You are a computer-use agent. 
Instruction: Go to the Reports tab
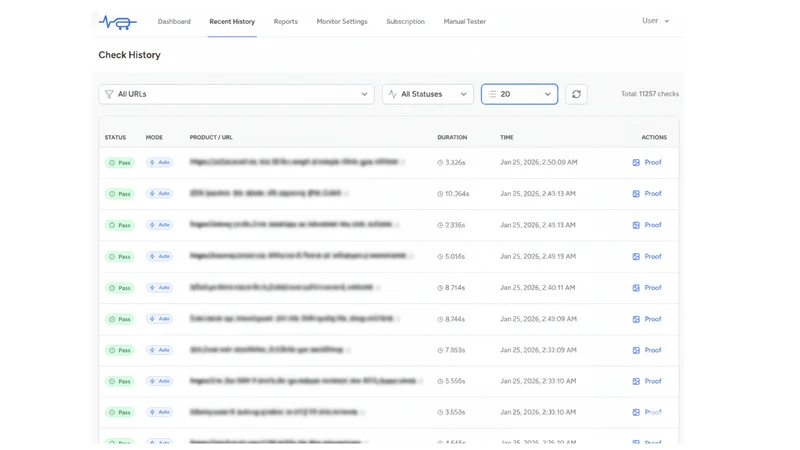tap(286, 21)
